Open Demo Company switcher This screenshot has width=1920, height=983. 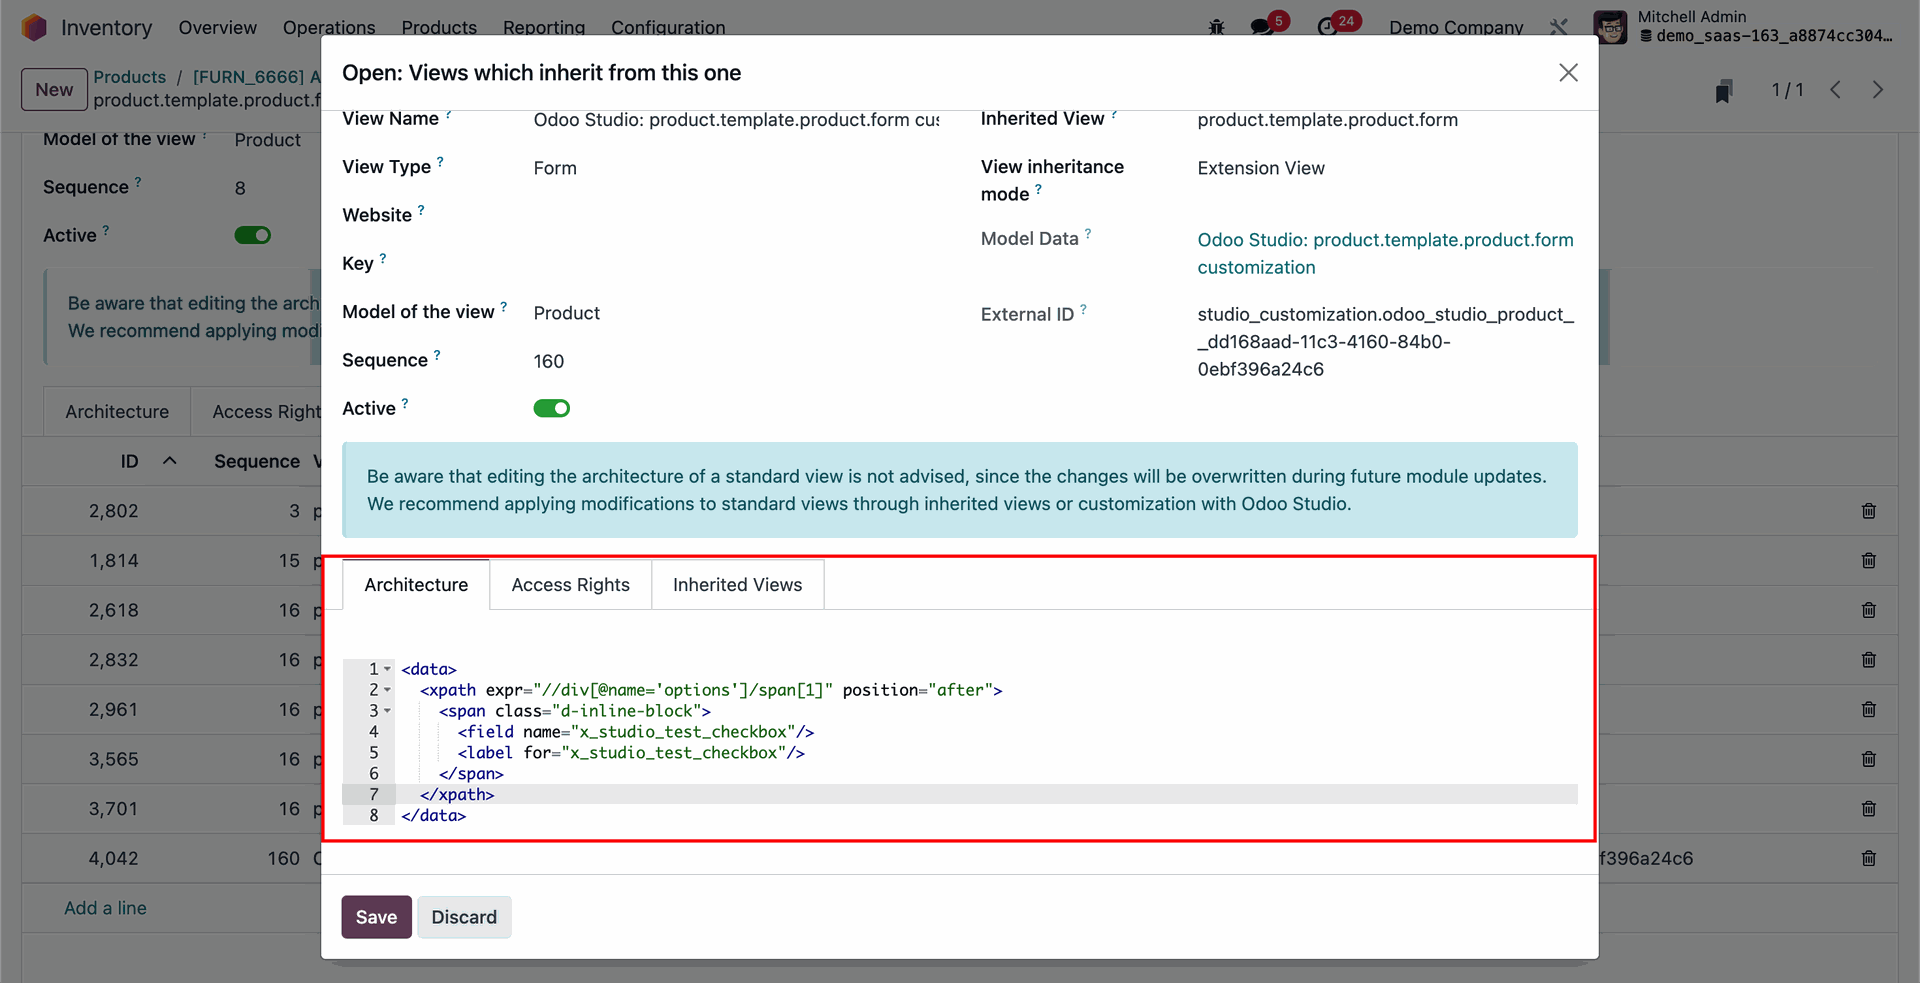pos(1456,27)
